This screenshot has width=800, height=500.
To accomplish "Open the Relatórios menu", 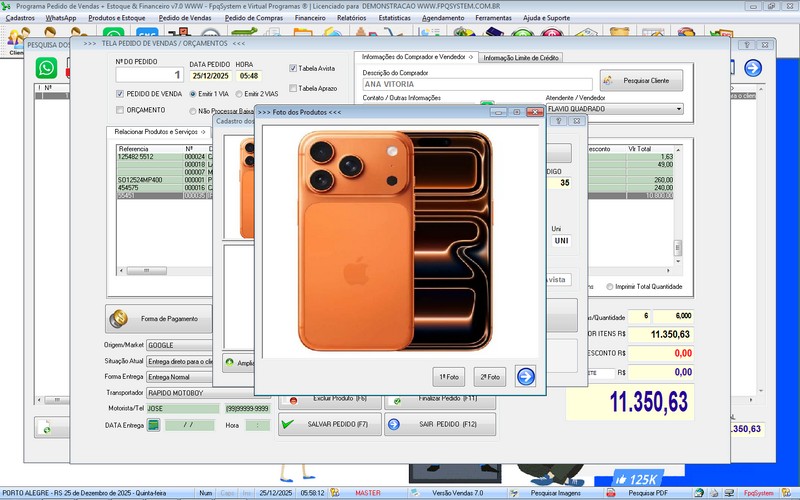I will point(352,18).
